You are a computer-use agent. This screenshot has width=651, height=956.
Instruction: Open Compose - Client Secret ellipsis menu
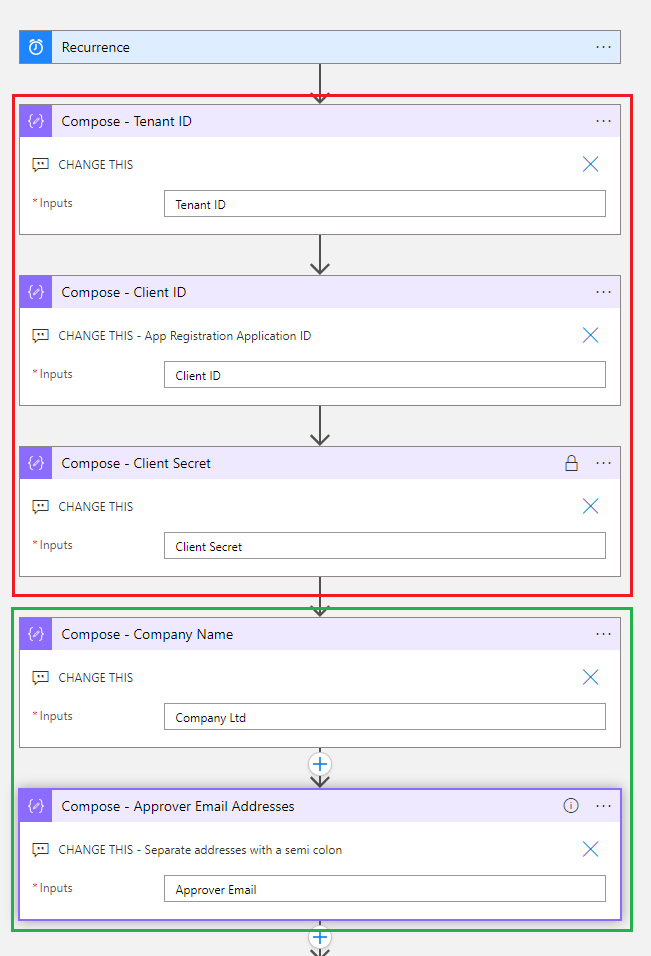point(603,463)
